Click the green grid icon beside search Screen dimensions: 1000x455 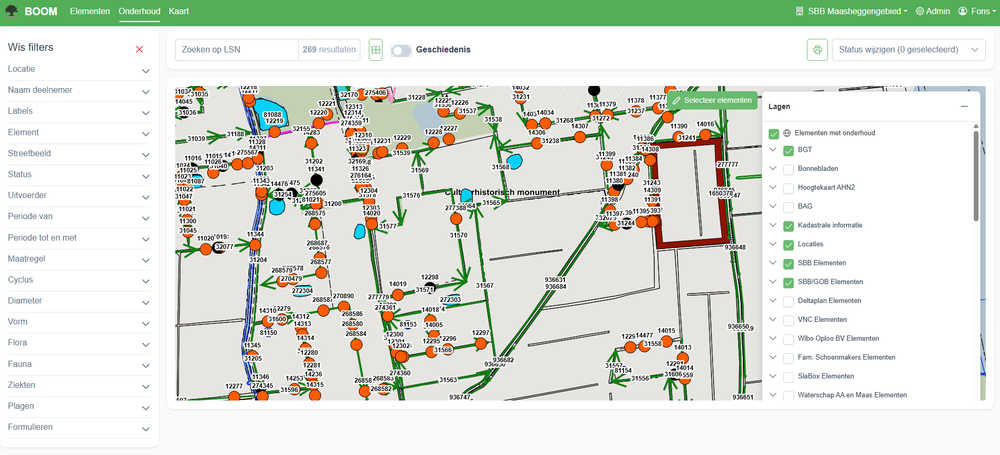(x=376, y=49)
